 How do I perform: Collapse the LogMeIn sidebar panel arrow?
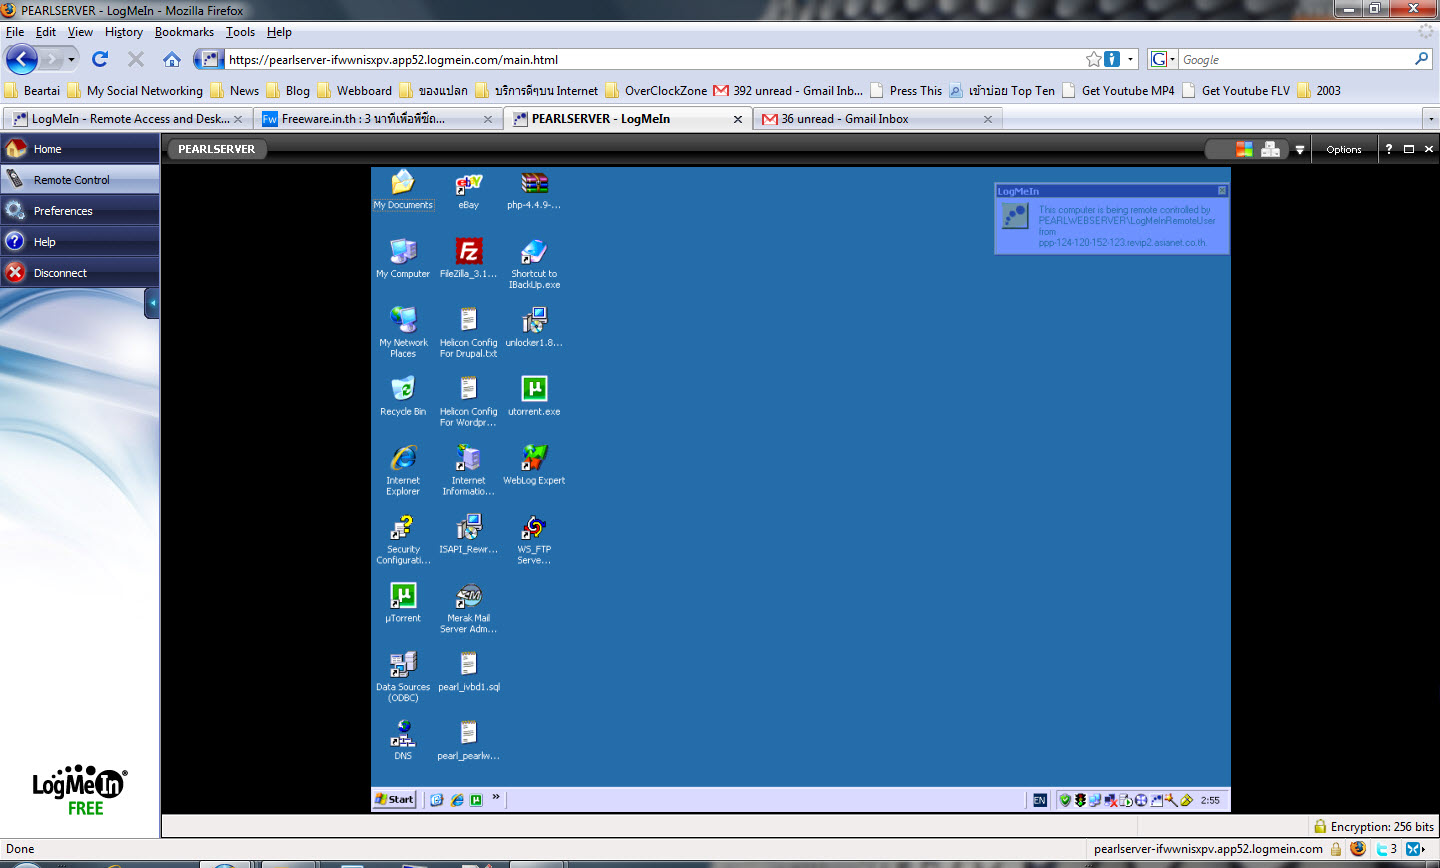pyautogui.click(x=152, y=303)
